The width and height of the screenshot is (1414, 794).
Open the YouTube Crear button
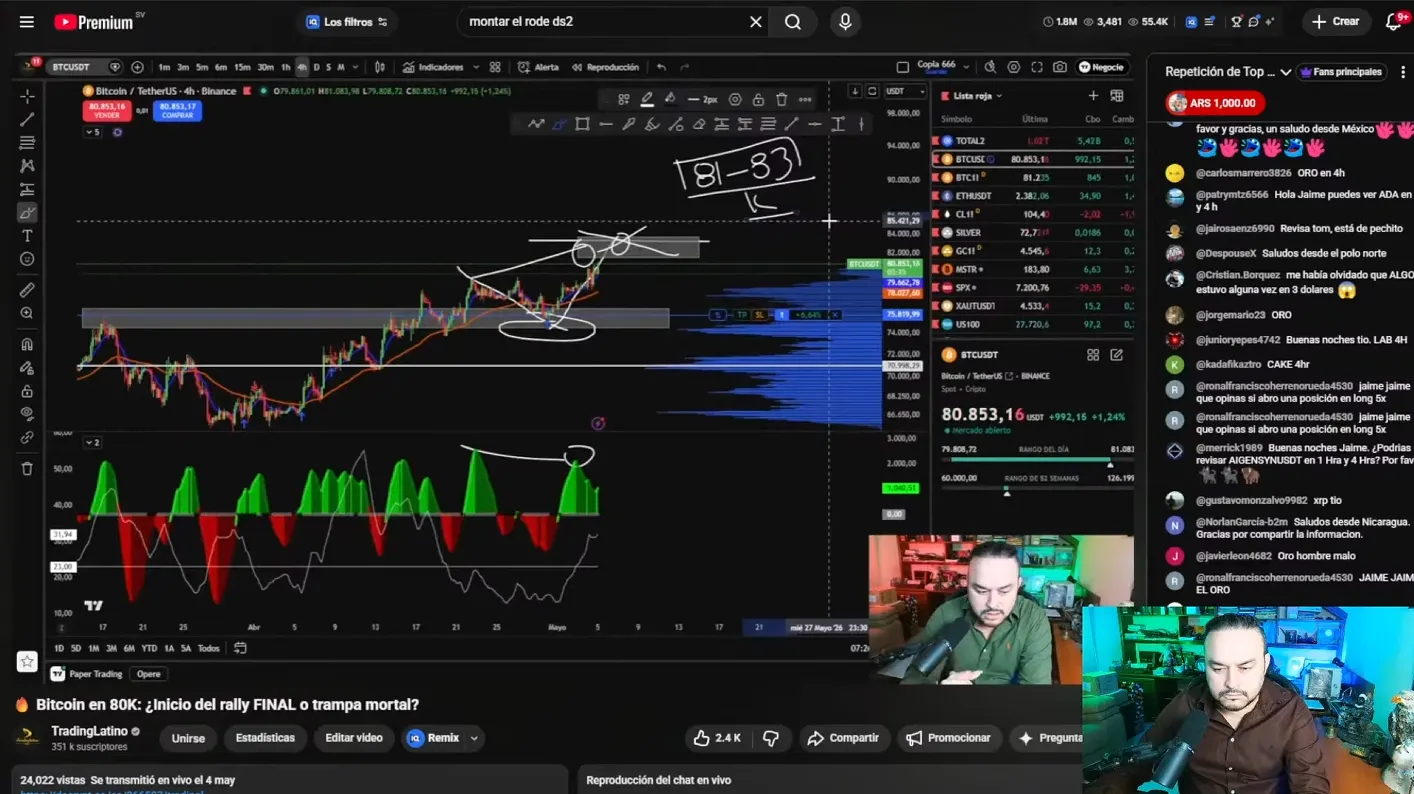pos(1336,21)
